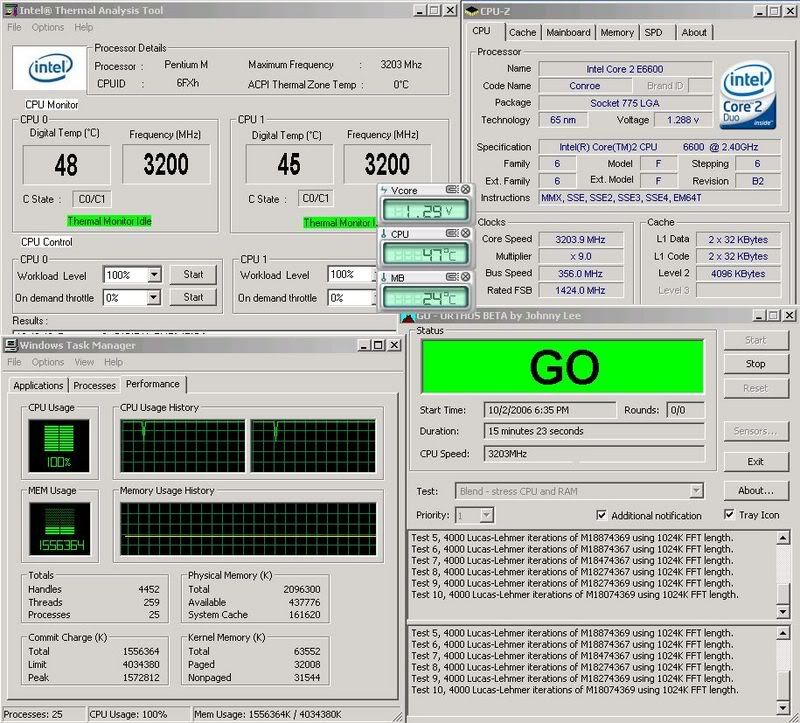Click the CPU Usage 100% gauge
800x723 pixels.
[x=59, y=445]
